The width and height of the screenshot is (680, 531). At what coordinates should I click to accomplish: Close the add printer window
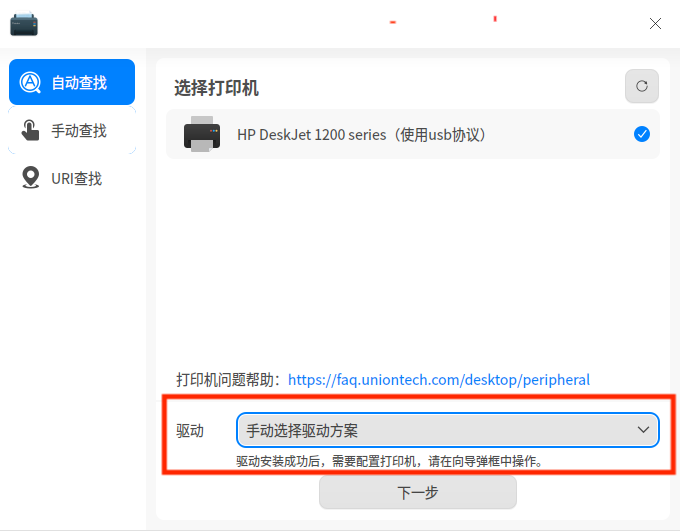pyautogui.click(x=655, y=23)
